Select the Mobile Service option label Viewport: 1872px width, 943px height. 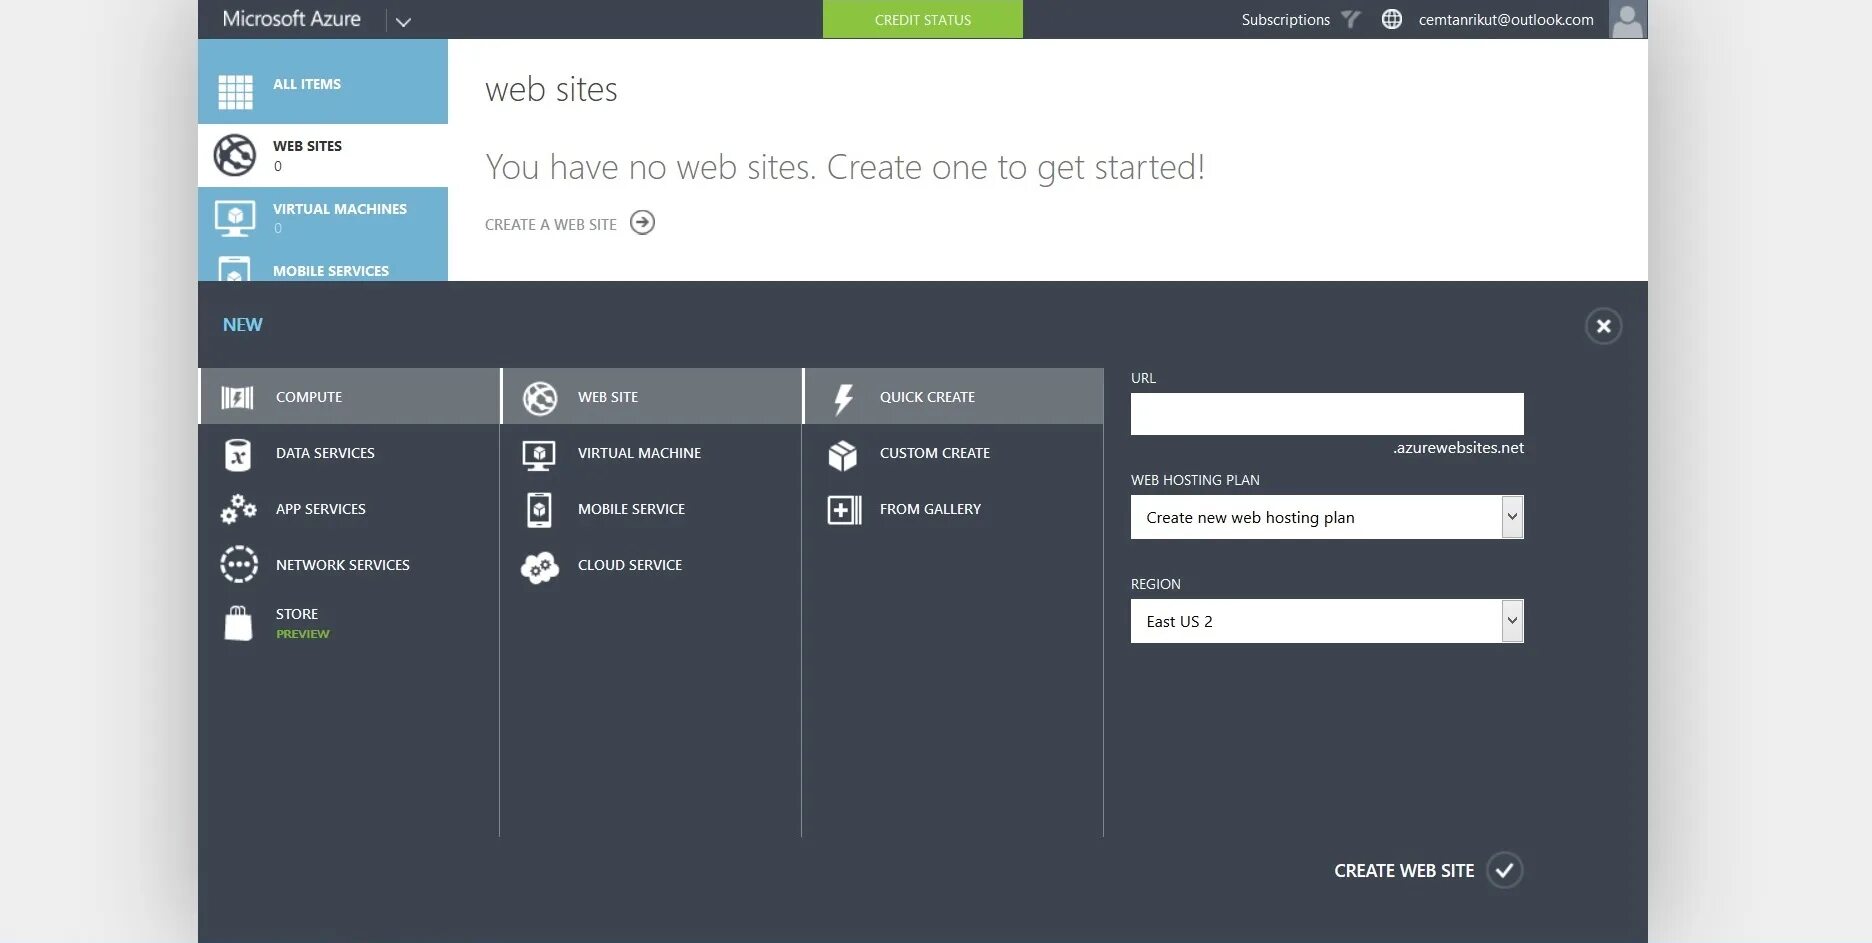pyautogui.click(x=631, y=509)
